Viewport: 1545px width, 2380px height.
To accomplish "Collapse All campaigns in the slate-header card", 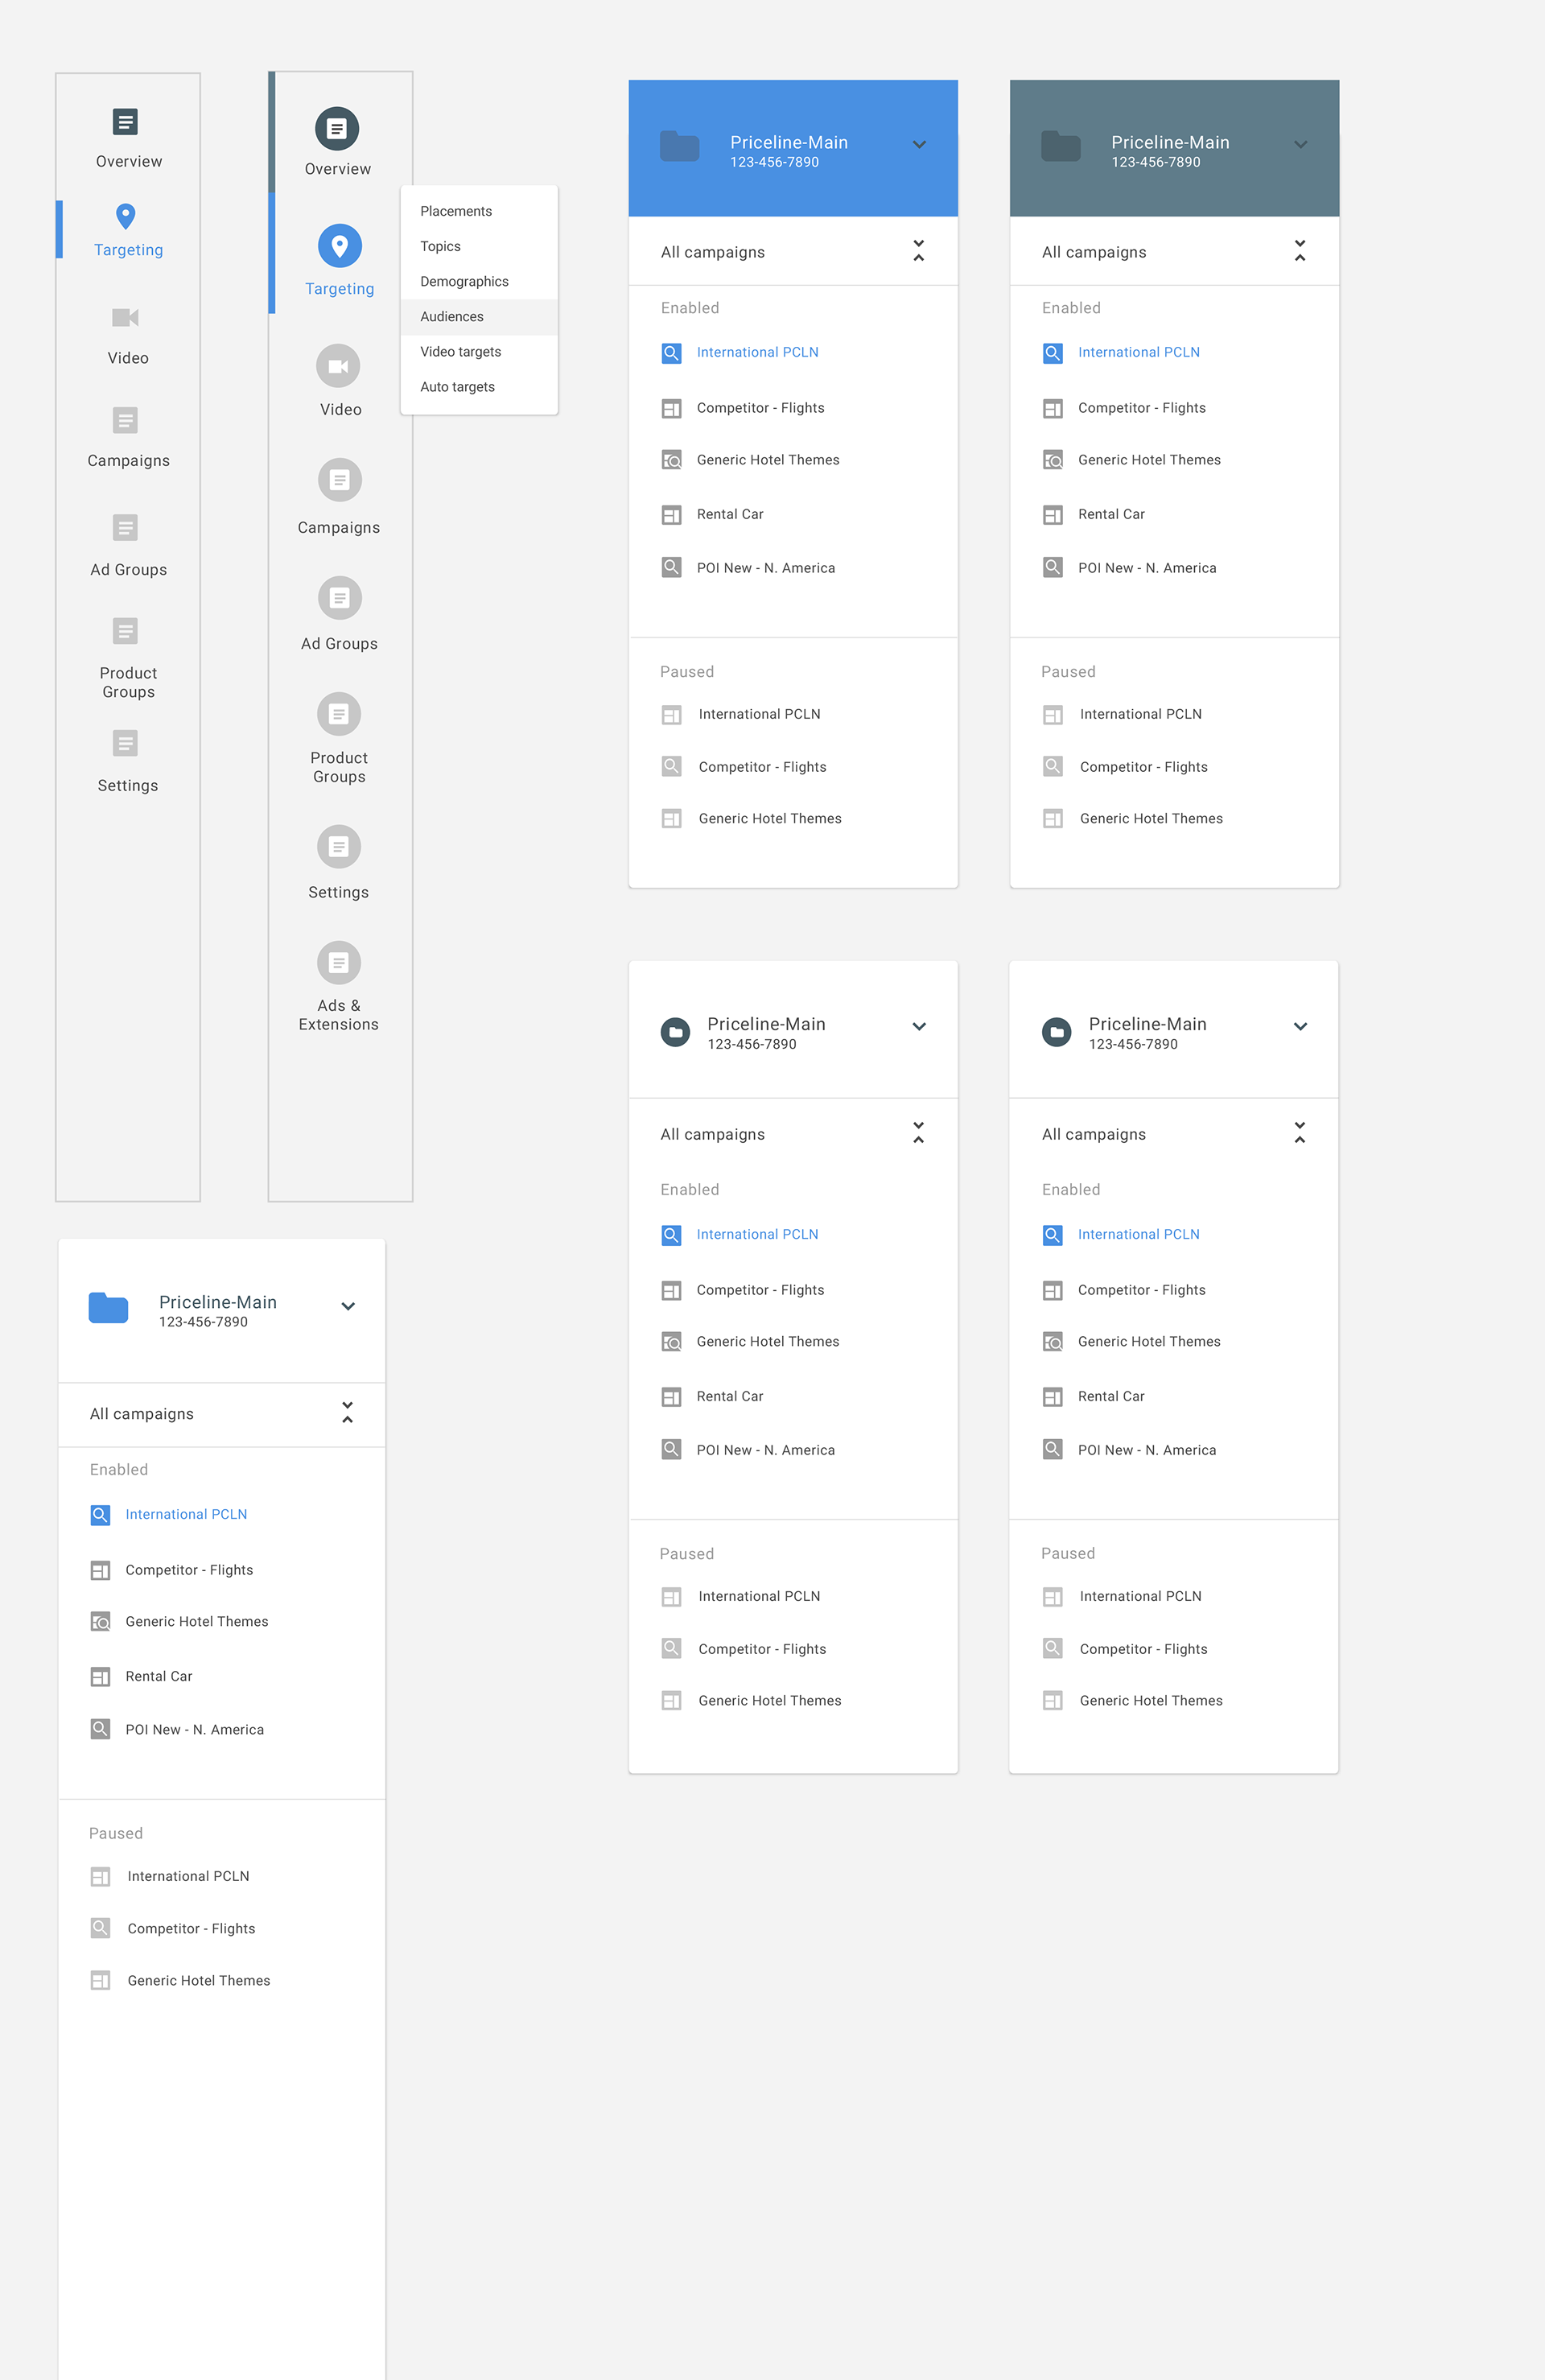I will [x=1300, y=251].
